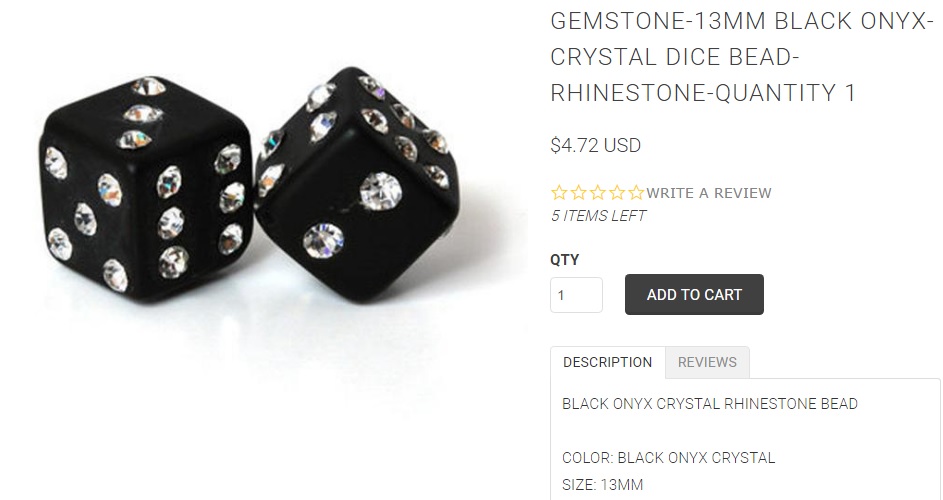Click the fifth review rating star
The height and width of the screenshot is (500, 943).
636,193
